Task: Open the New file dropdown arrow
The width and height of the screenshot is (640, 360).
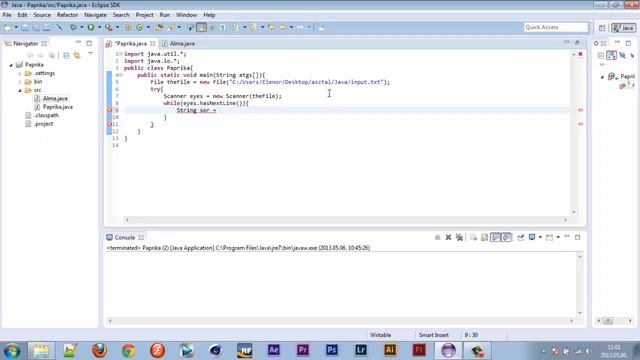Action: tap(16, 27)
